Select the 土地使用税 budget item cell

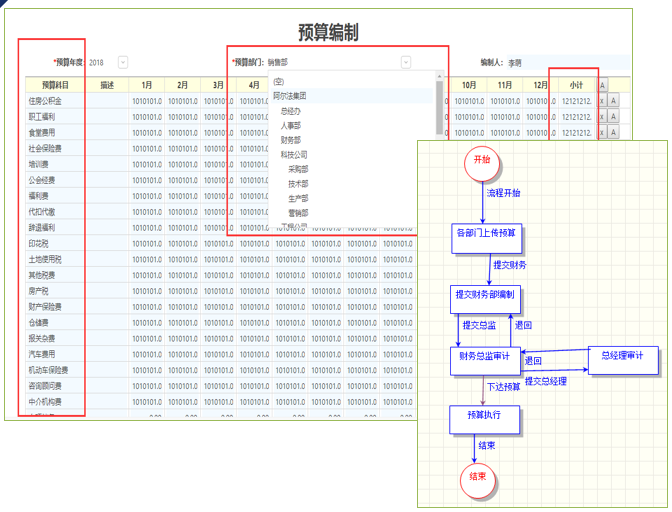point(55,259)
